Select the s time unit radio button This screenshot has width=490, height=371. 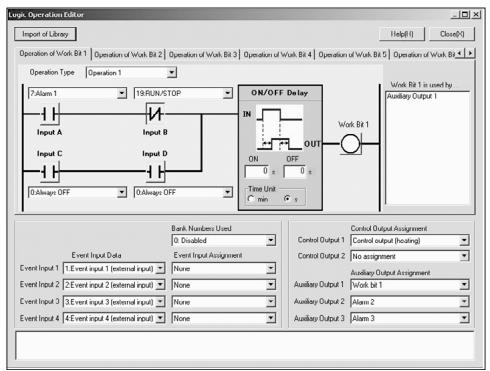287,199
